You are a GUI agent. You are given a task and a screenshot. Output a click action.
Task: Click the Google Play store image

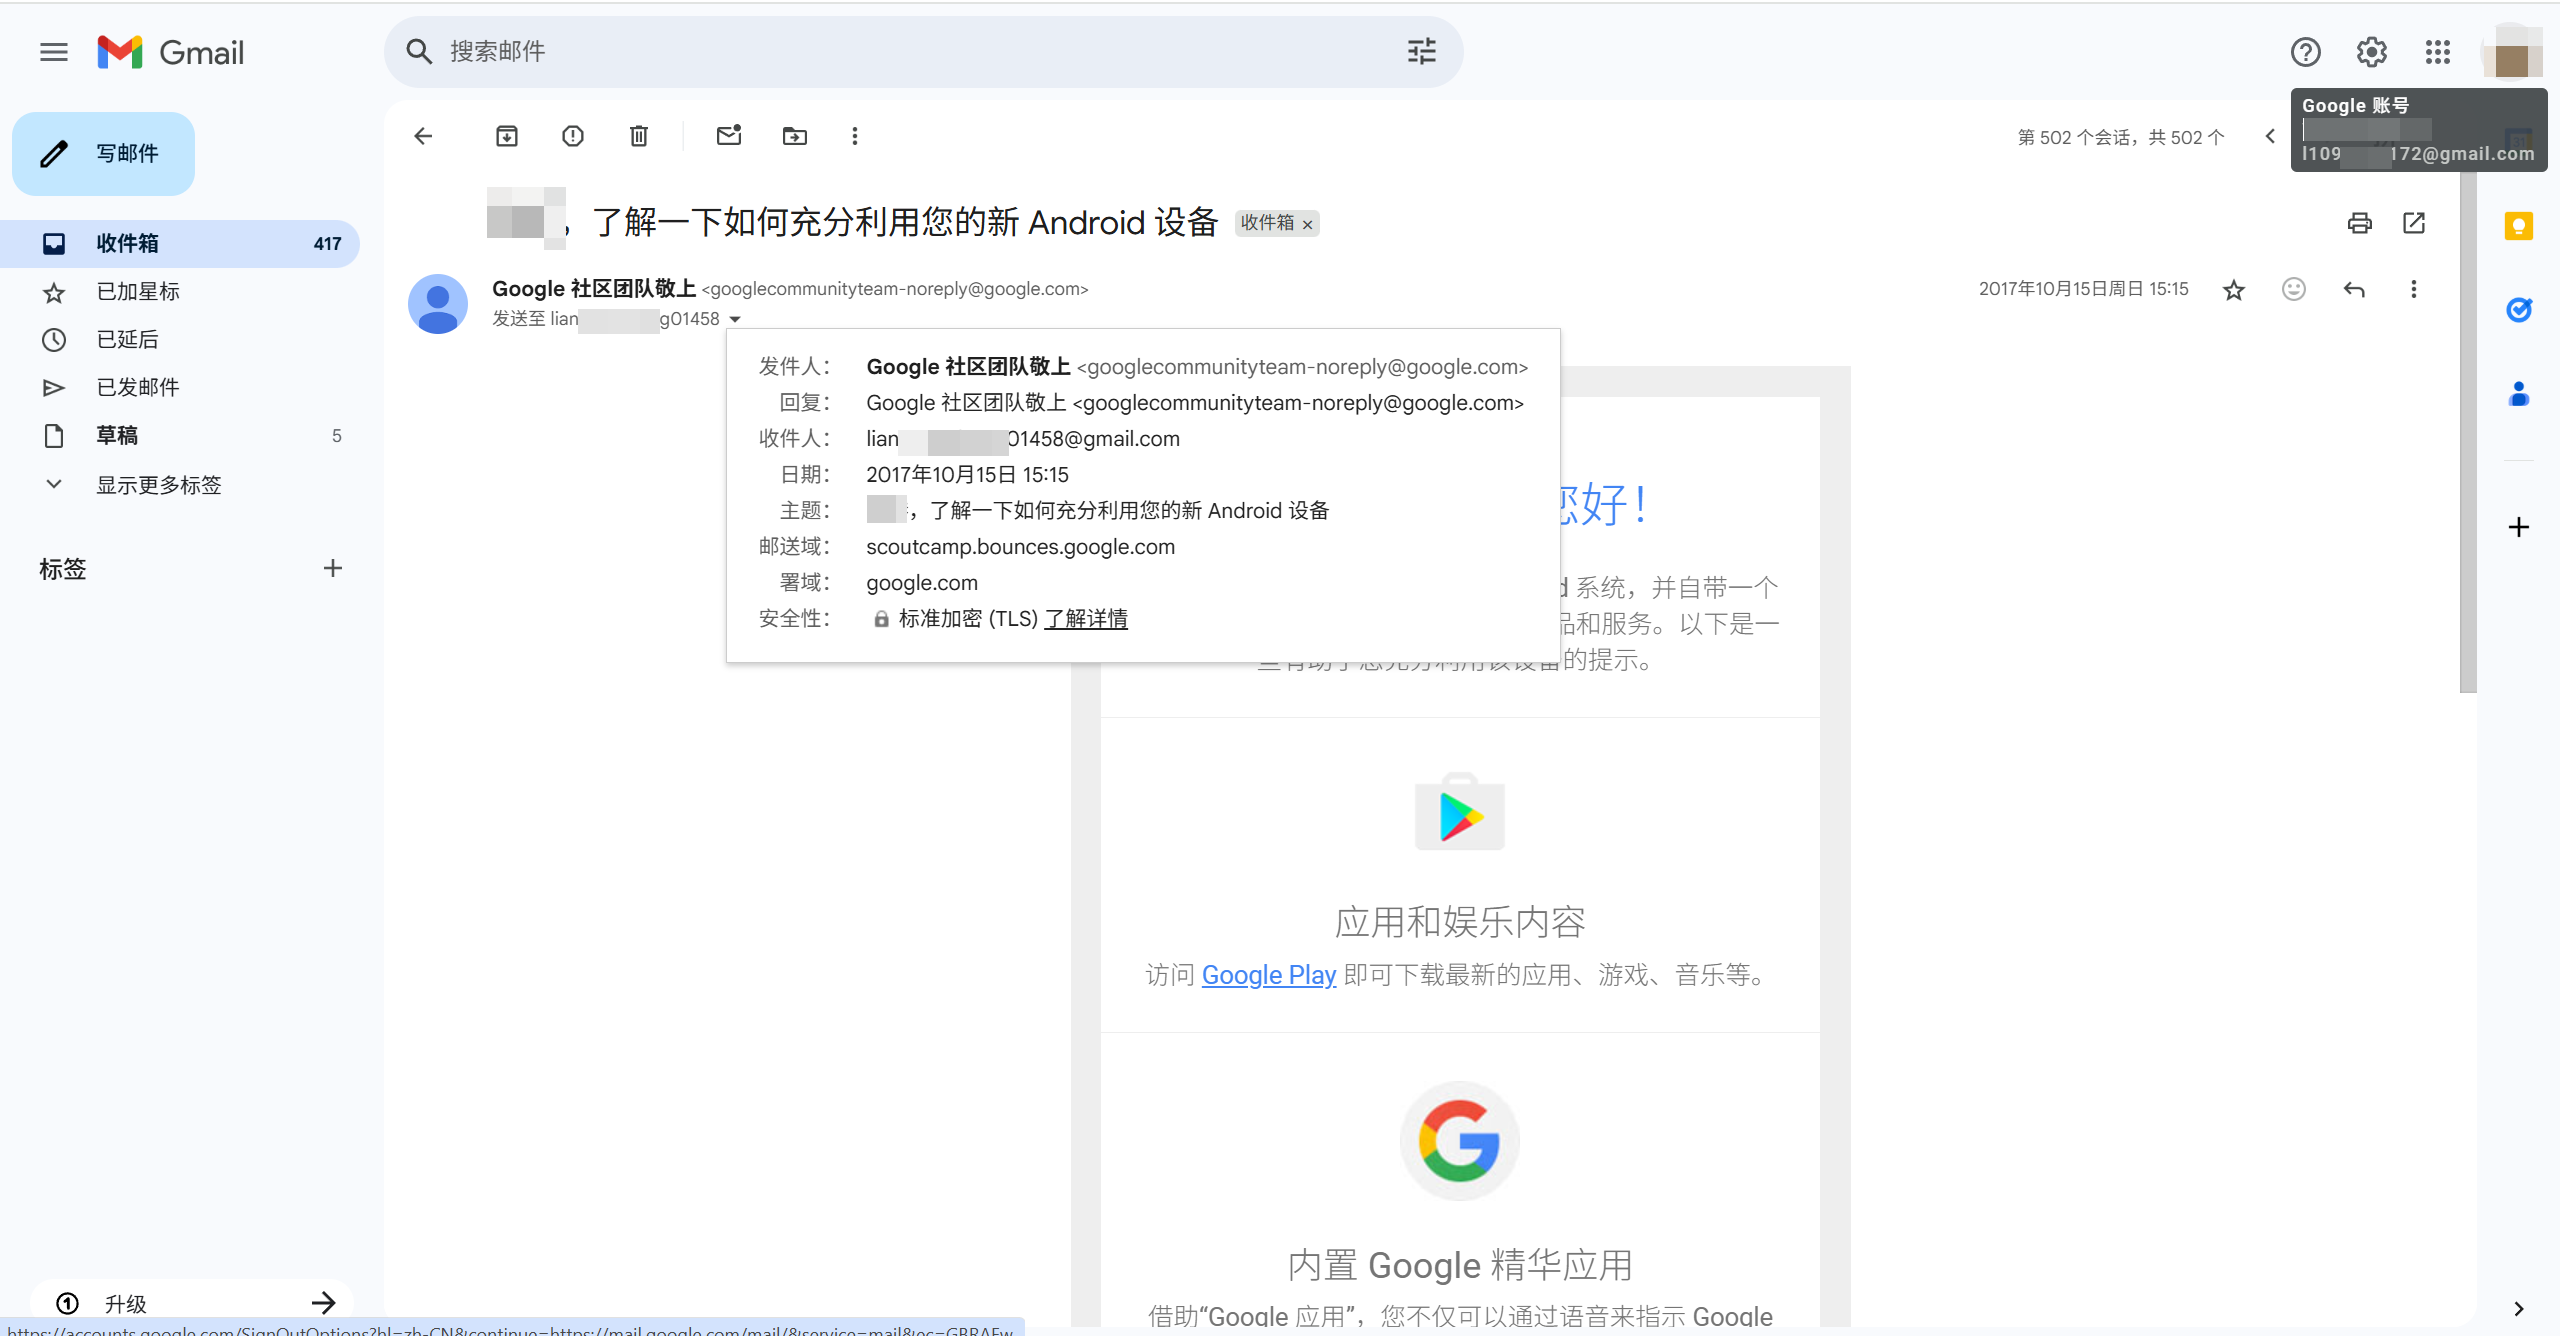pyautogui.click(x=1460, y=812)
